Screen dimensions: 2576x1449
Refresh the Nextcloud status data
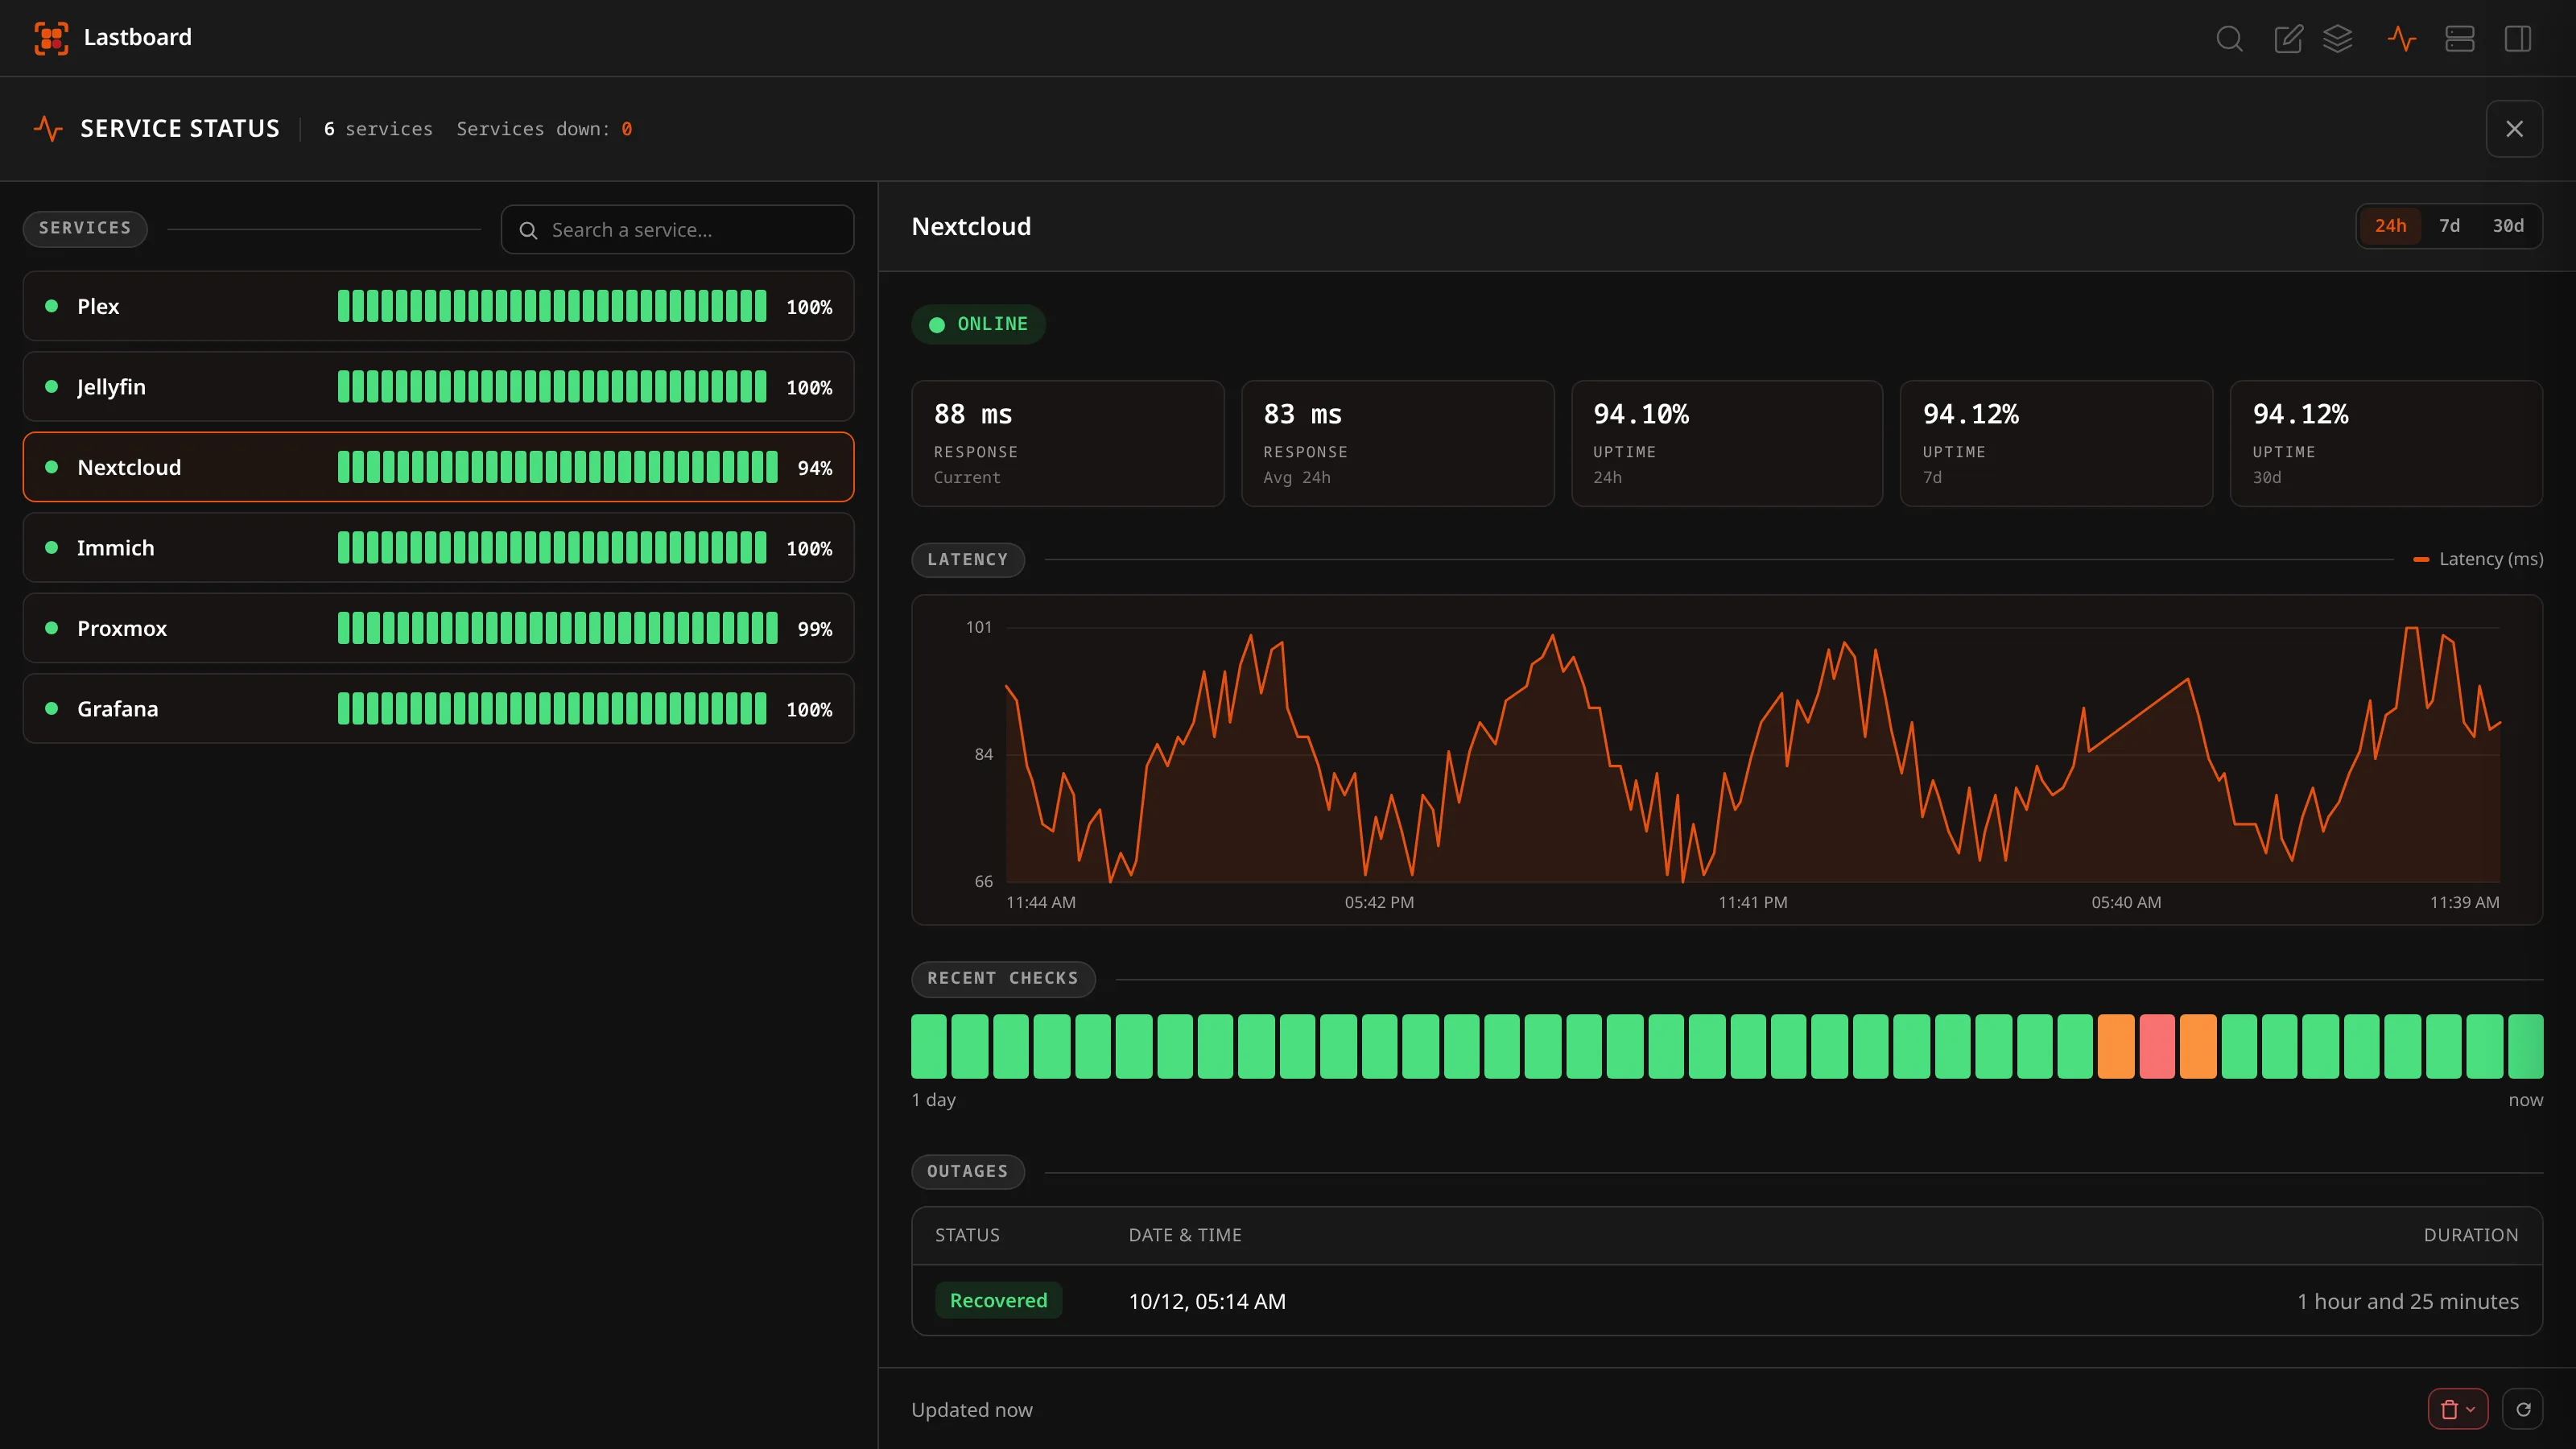[2523, 1409]
